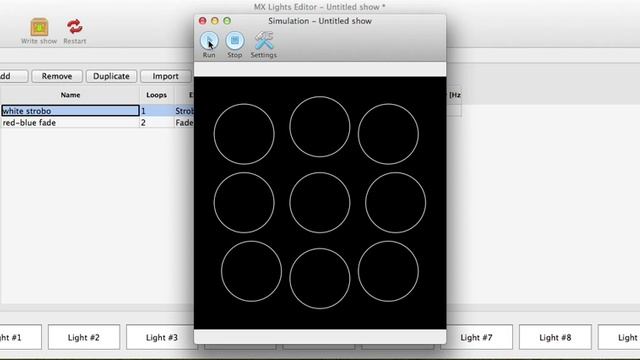Click the bottom-right simulated light circle
Screen dimensions: 640x360
(x=388, y=271)
